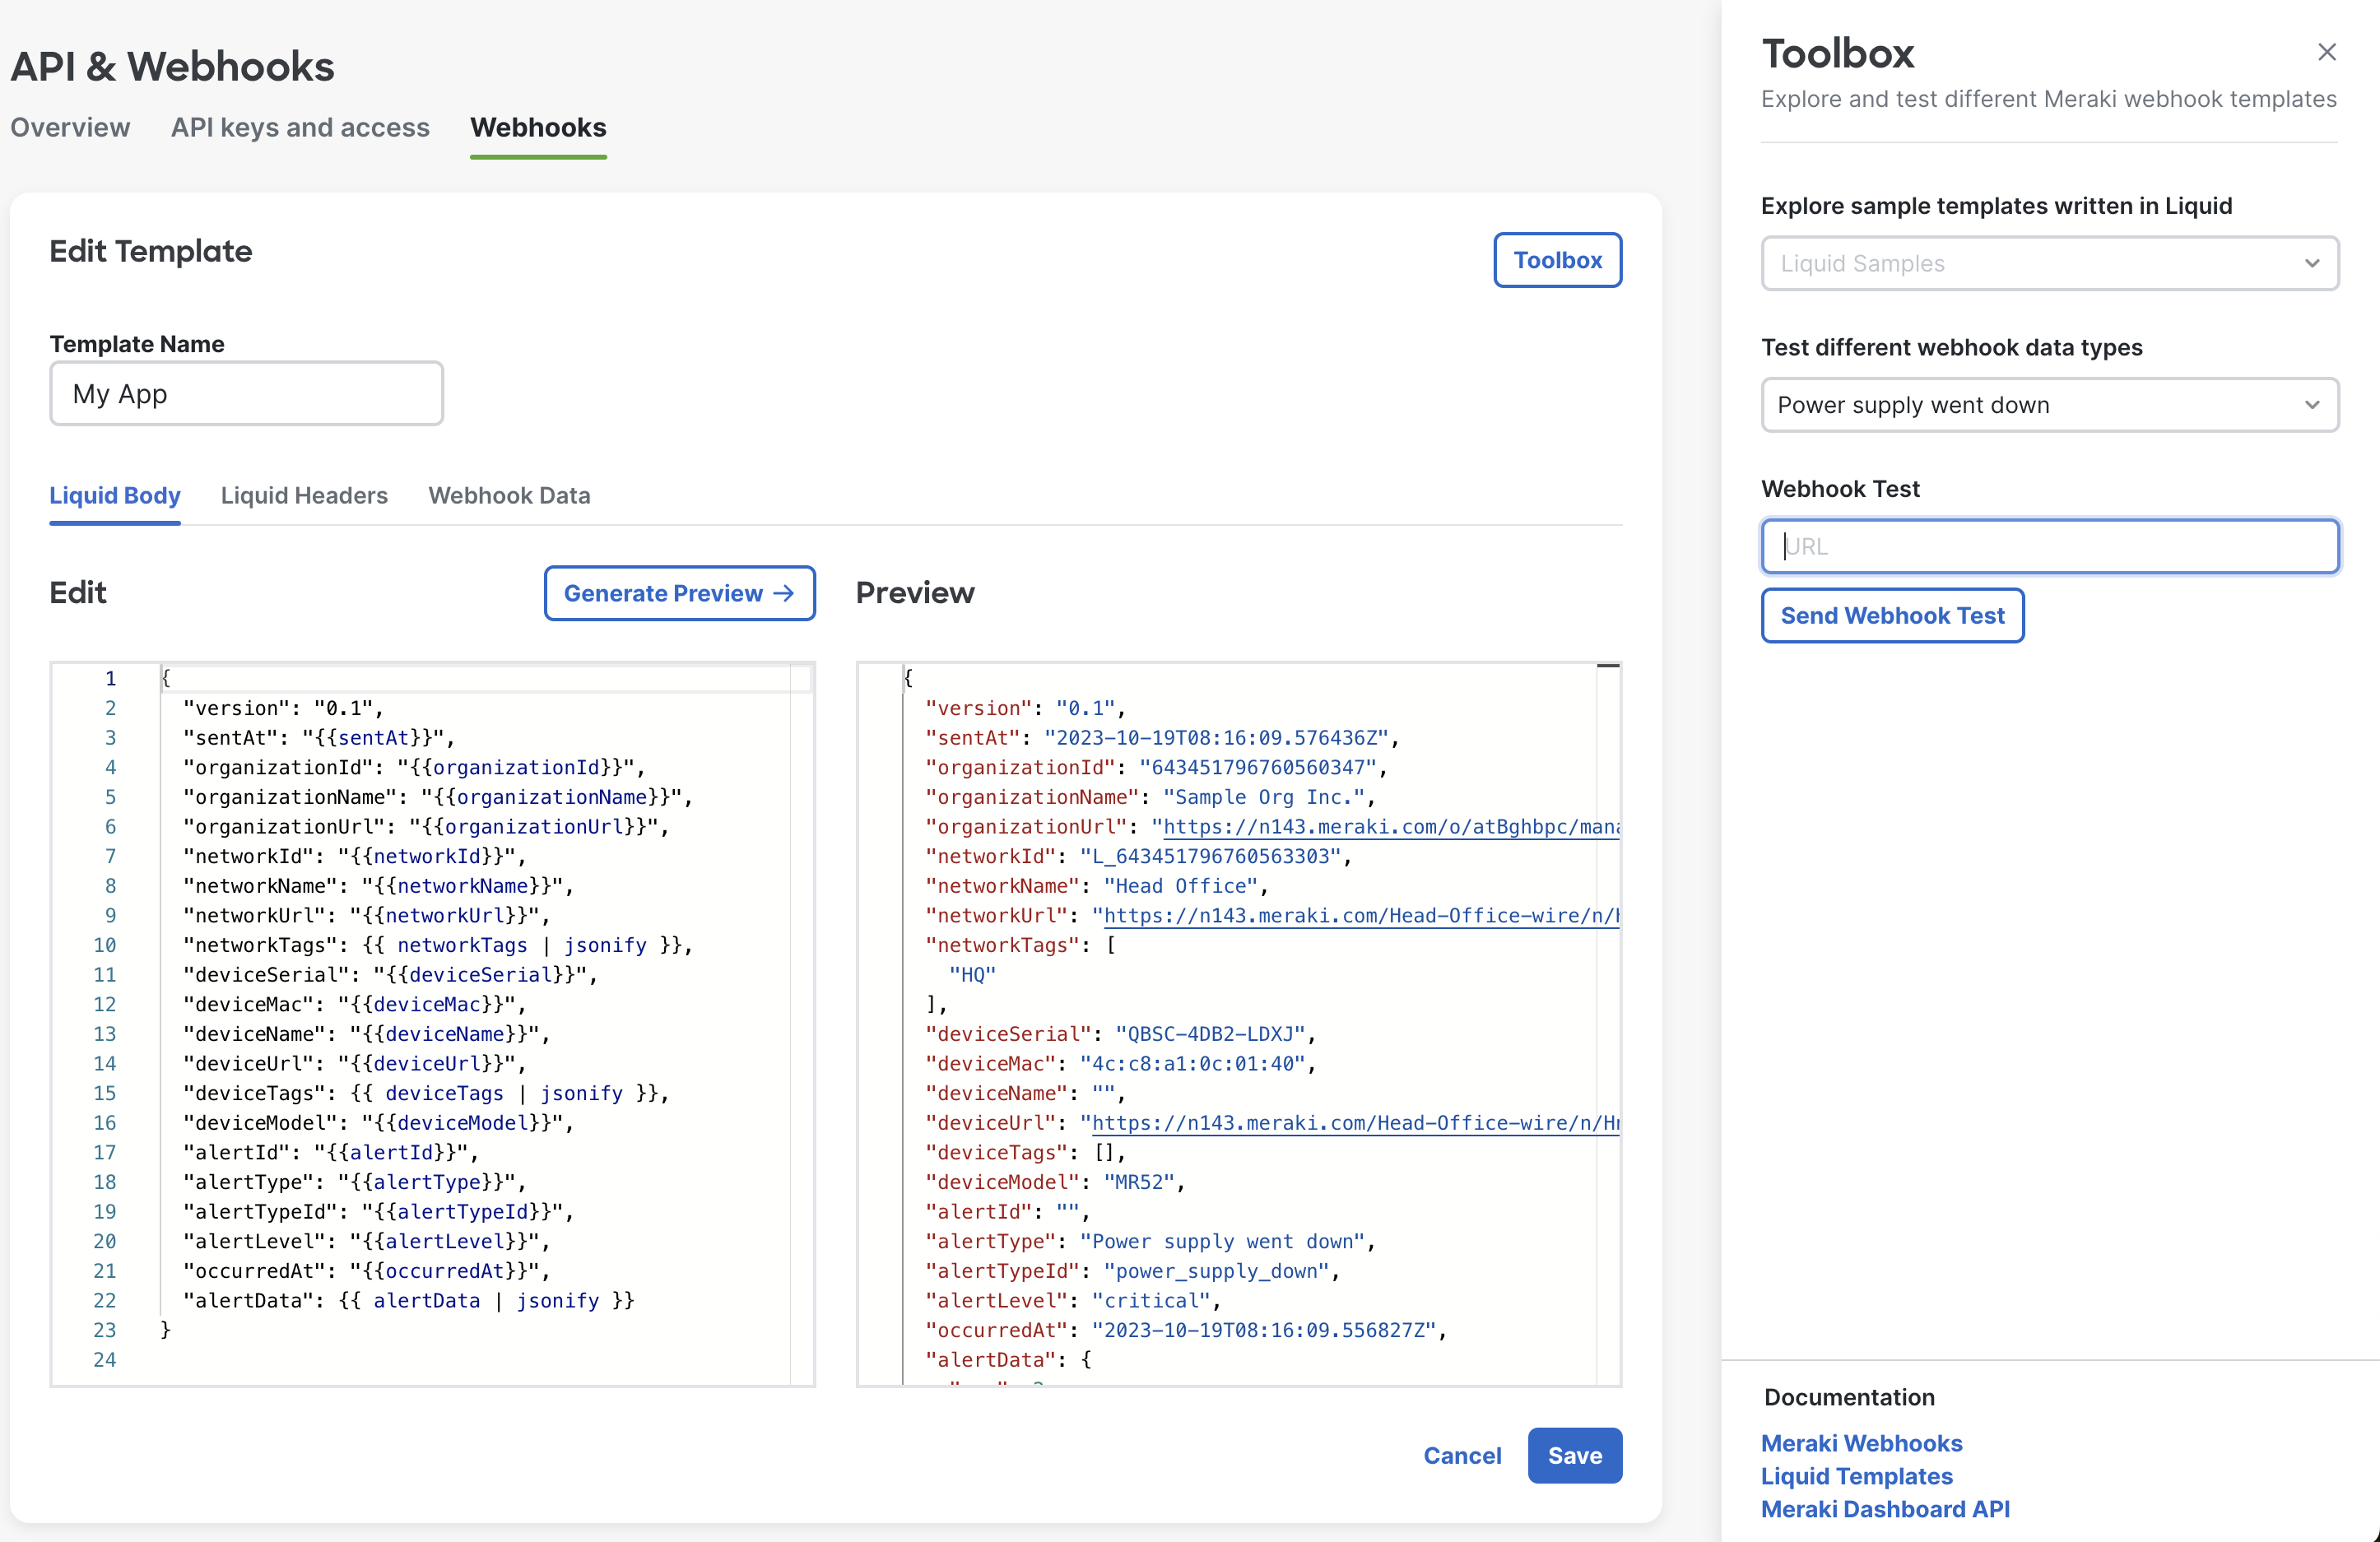Switch to the Liquid Headers tab
This screenshot has height=1542, width=2380.
304,495
